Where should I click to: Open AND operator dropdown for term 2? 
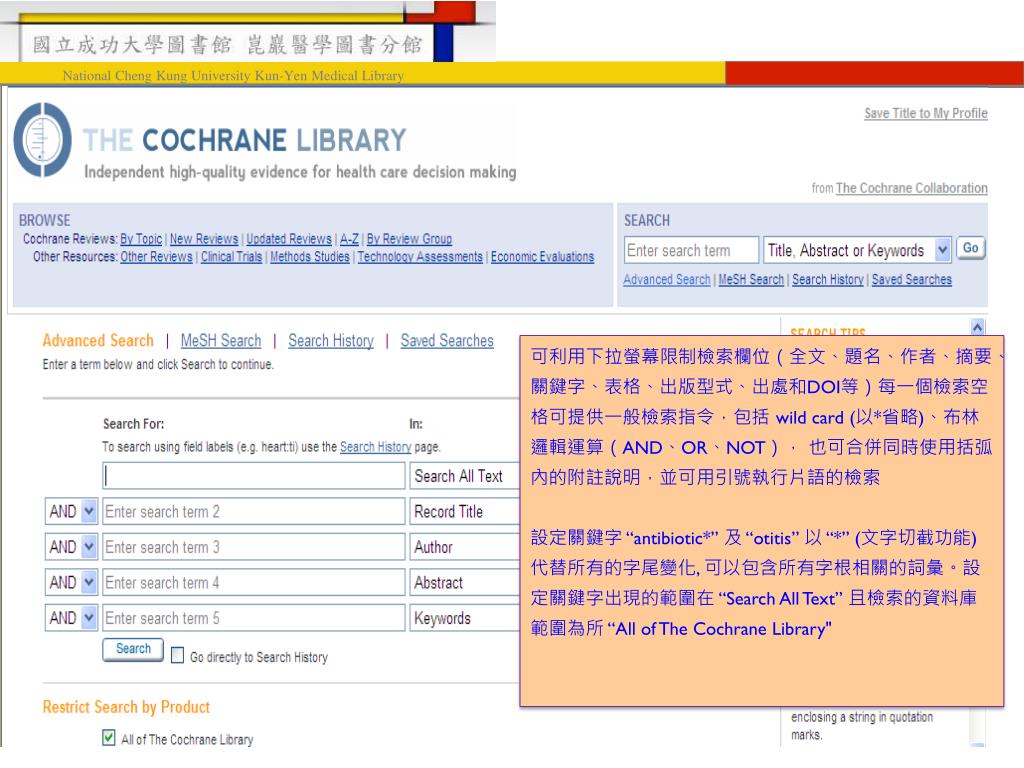71,511
